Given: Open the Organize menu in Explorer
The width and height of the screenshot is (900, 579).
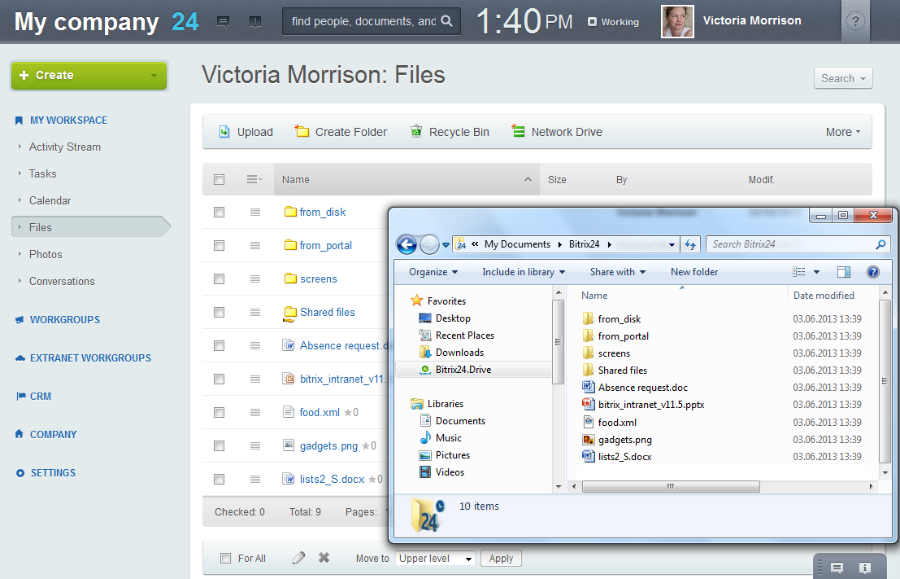Looking at the screenshot, I should [x=433, y=272].
